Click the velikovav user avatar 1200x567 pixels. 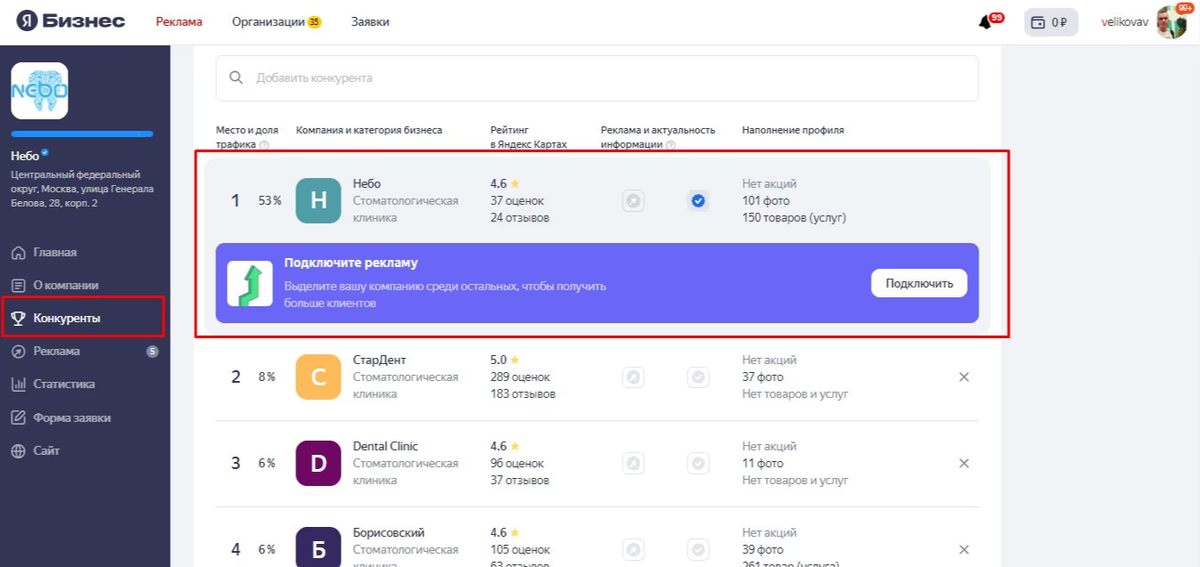[x=1171, y=22]
